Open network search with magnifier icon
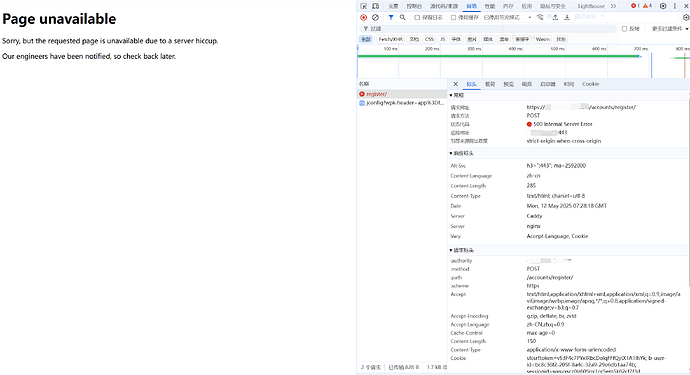 pos(403,18)
